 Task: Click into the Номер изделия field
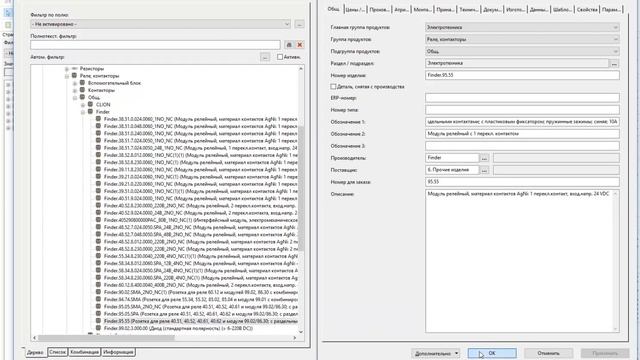click(522, 75)
